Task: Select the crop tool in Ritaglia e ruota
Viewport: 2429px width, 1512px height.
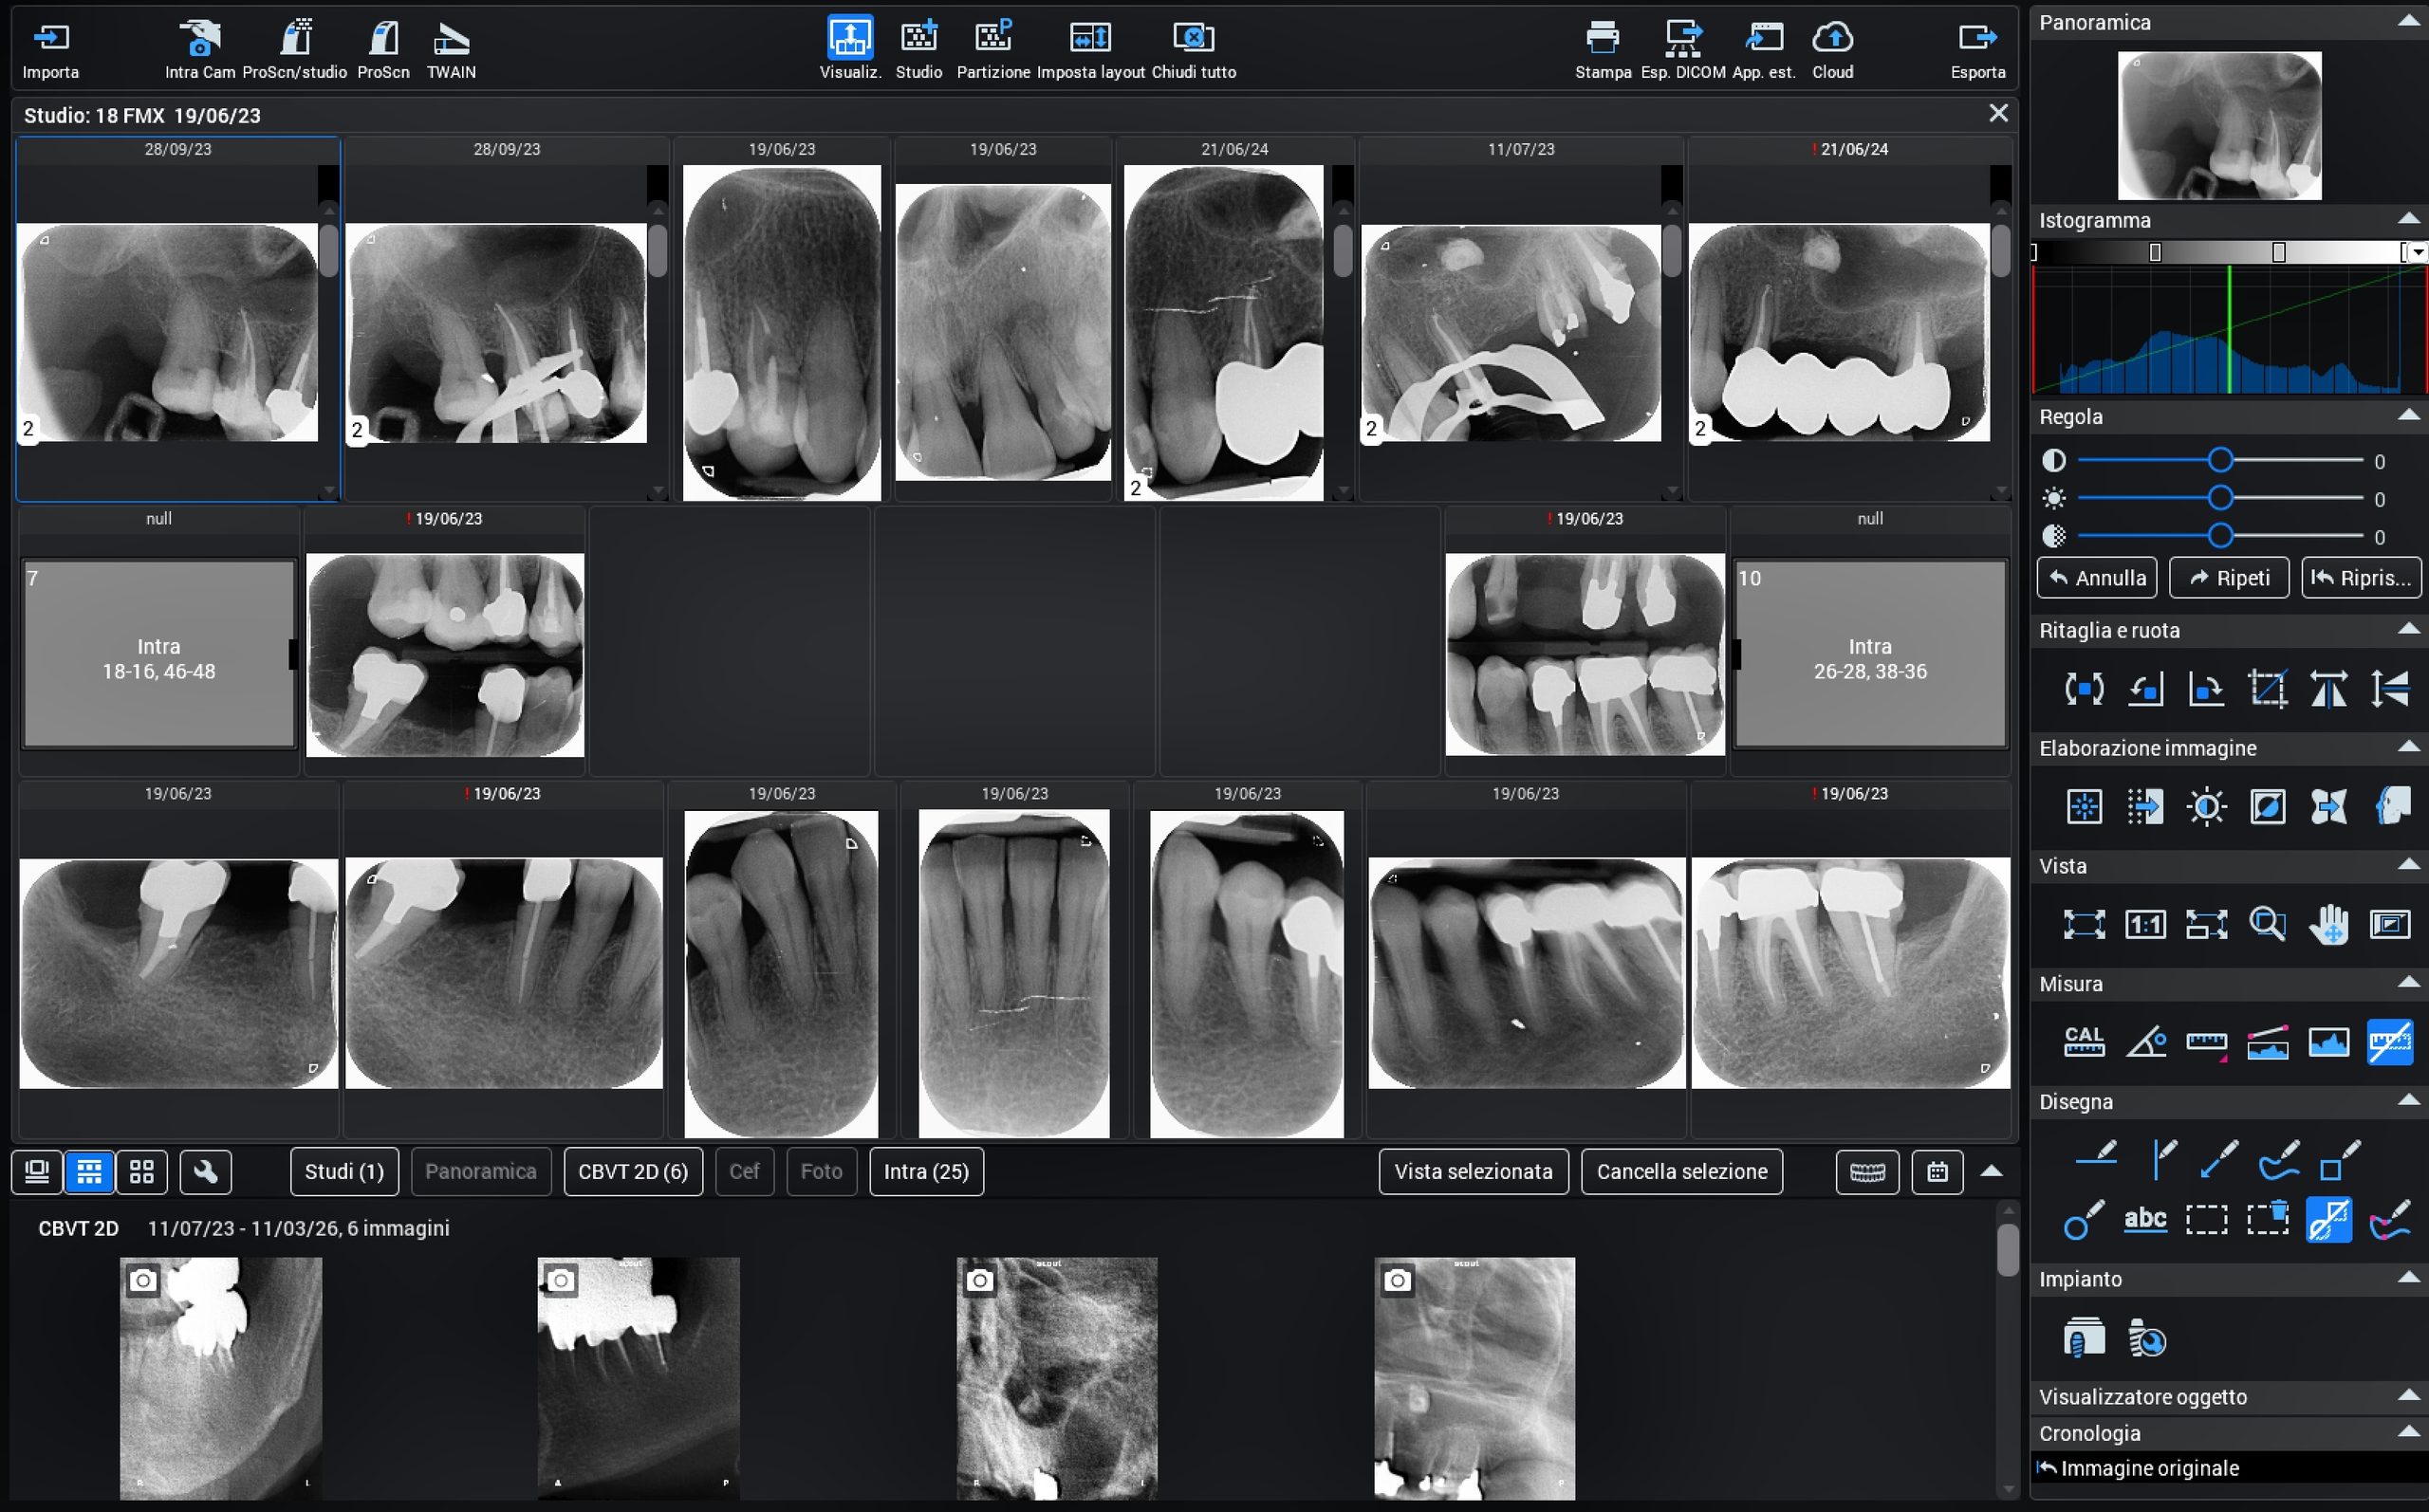Action: coord(2267,689)
